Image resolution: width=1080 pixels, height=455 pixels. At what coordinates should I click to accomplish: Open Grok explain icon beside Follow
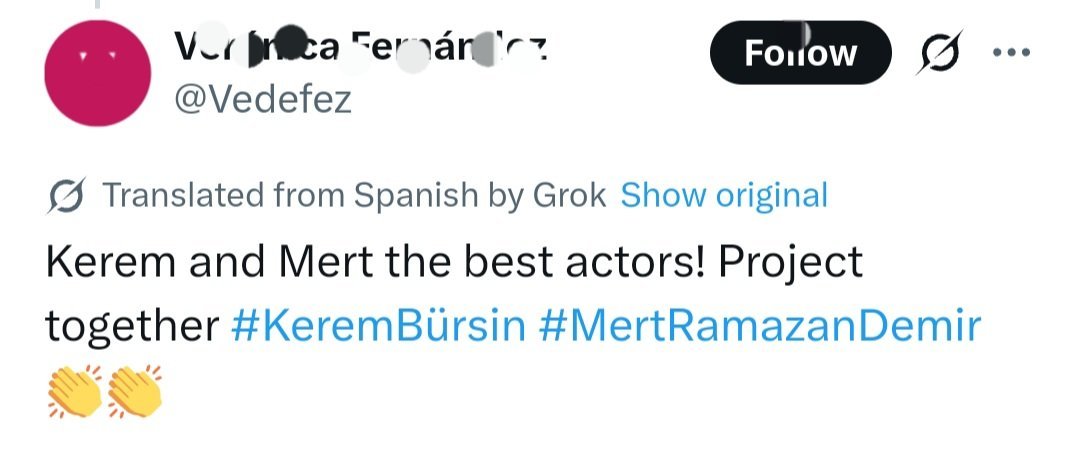(936, 52)
